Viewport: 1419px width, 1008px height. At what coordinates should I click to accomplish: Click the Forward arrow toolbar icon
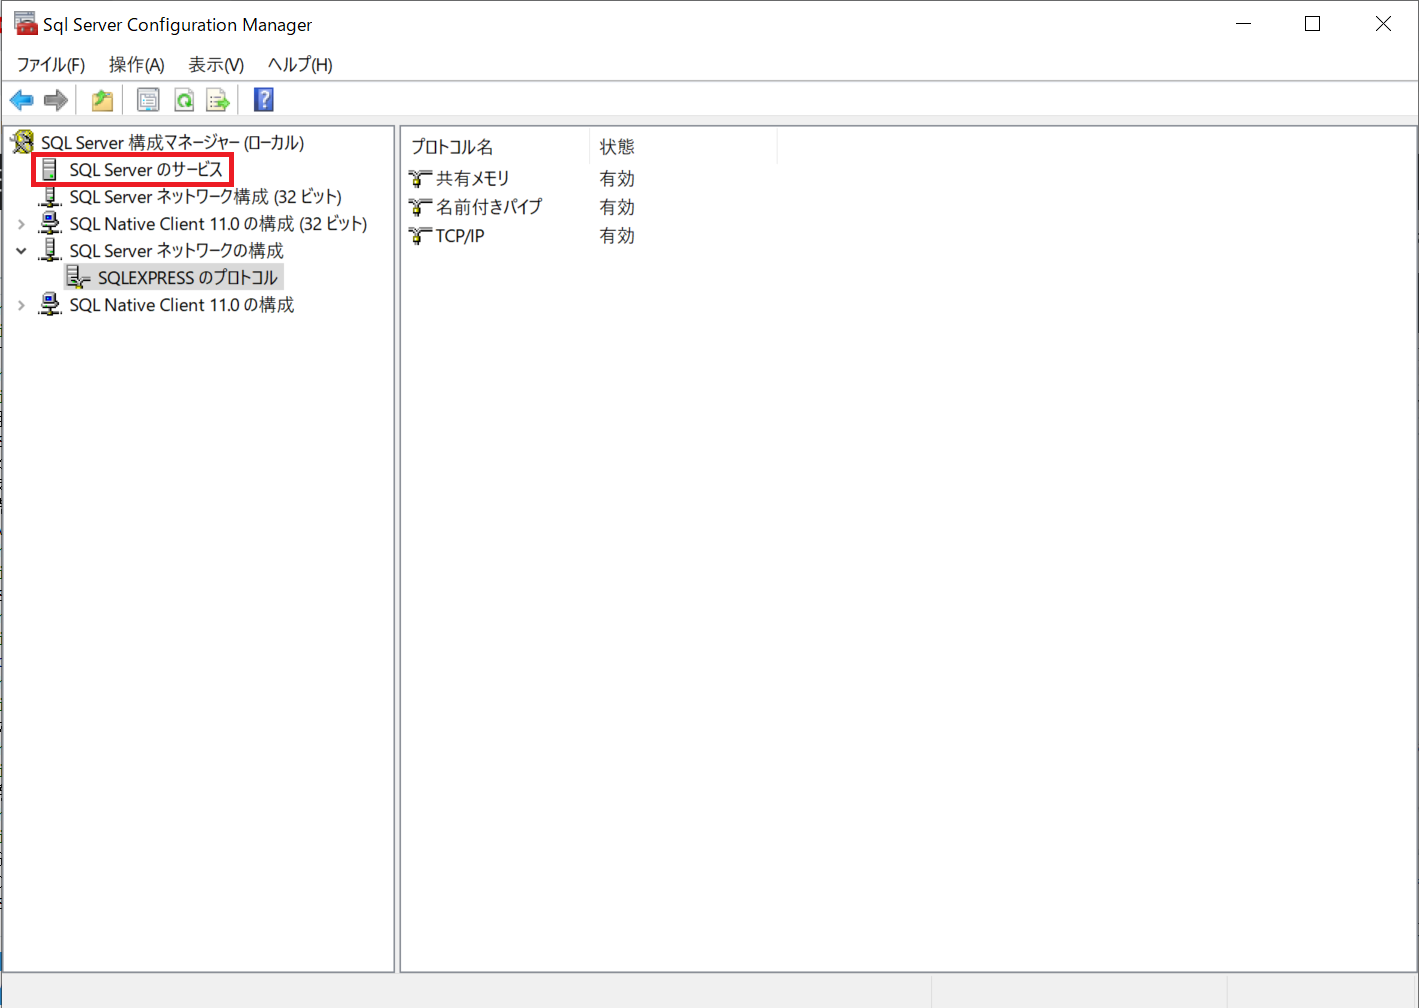[x=56, y=100]
